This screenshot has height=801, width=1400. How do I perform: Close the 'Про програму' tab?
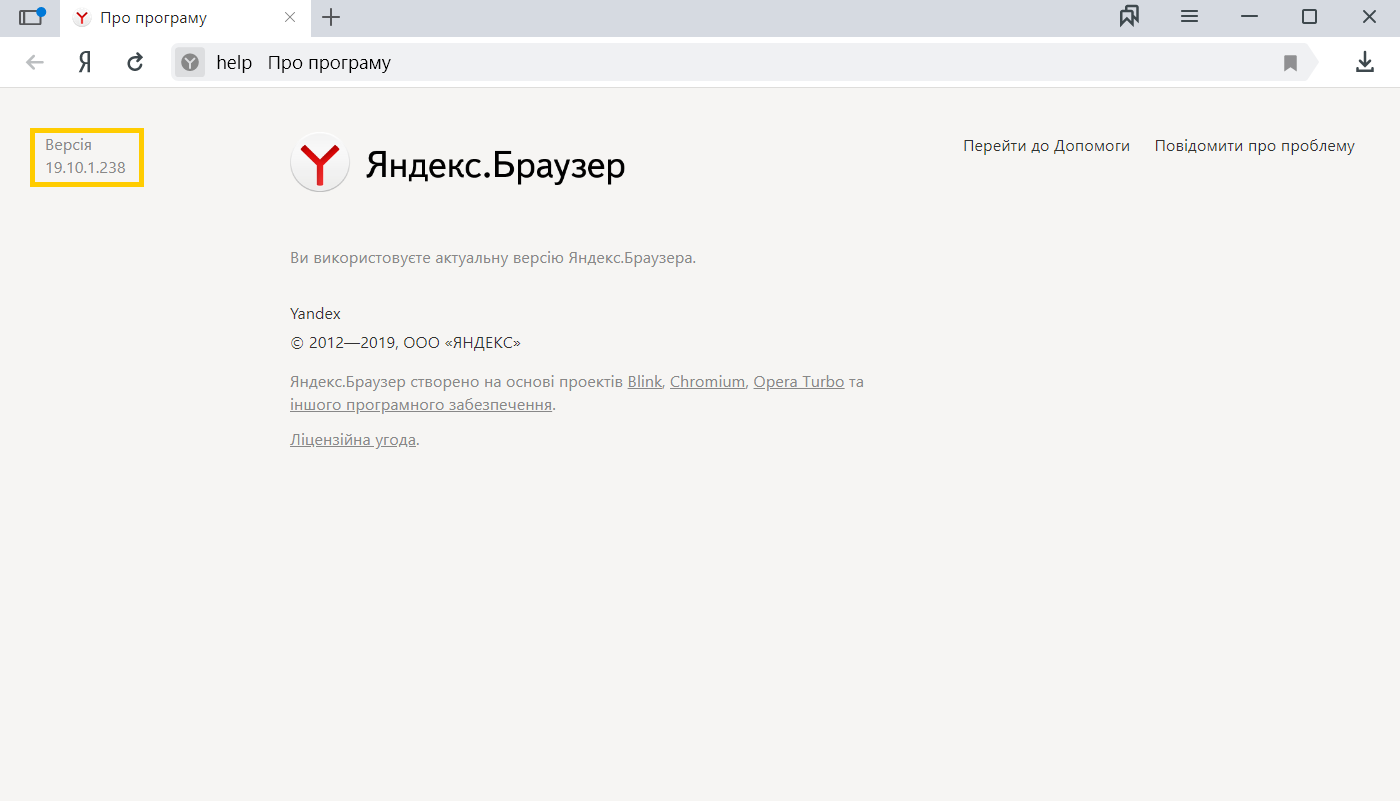(x=290, y=18)
